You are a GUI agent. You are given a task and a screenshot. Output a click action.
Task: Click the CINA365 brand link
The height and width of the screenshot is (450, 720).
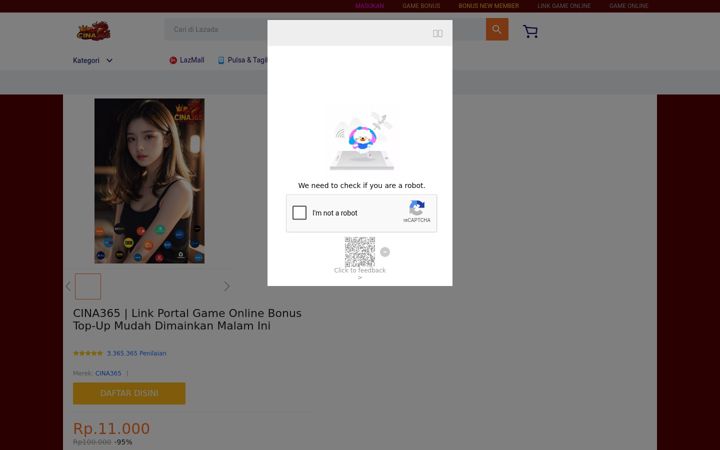tap(108, 373)
